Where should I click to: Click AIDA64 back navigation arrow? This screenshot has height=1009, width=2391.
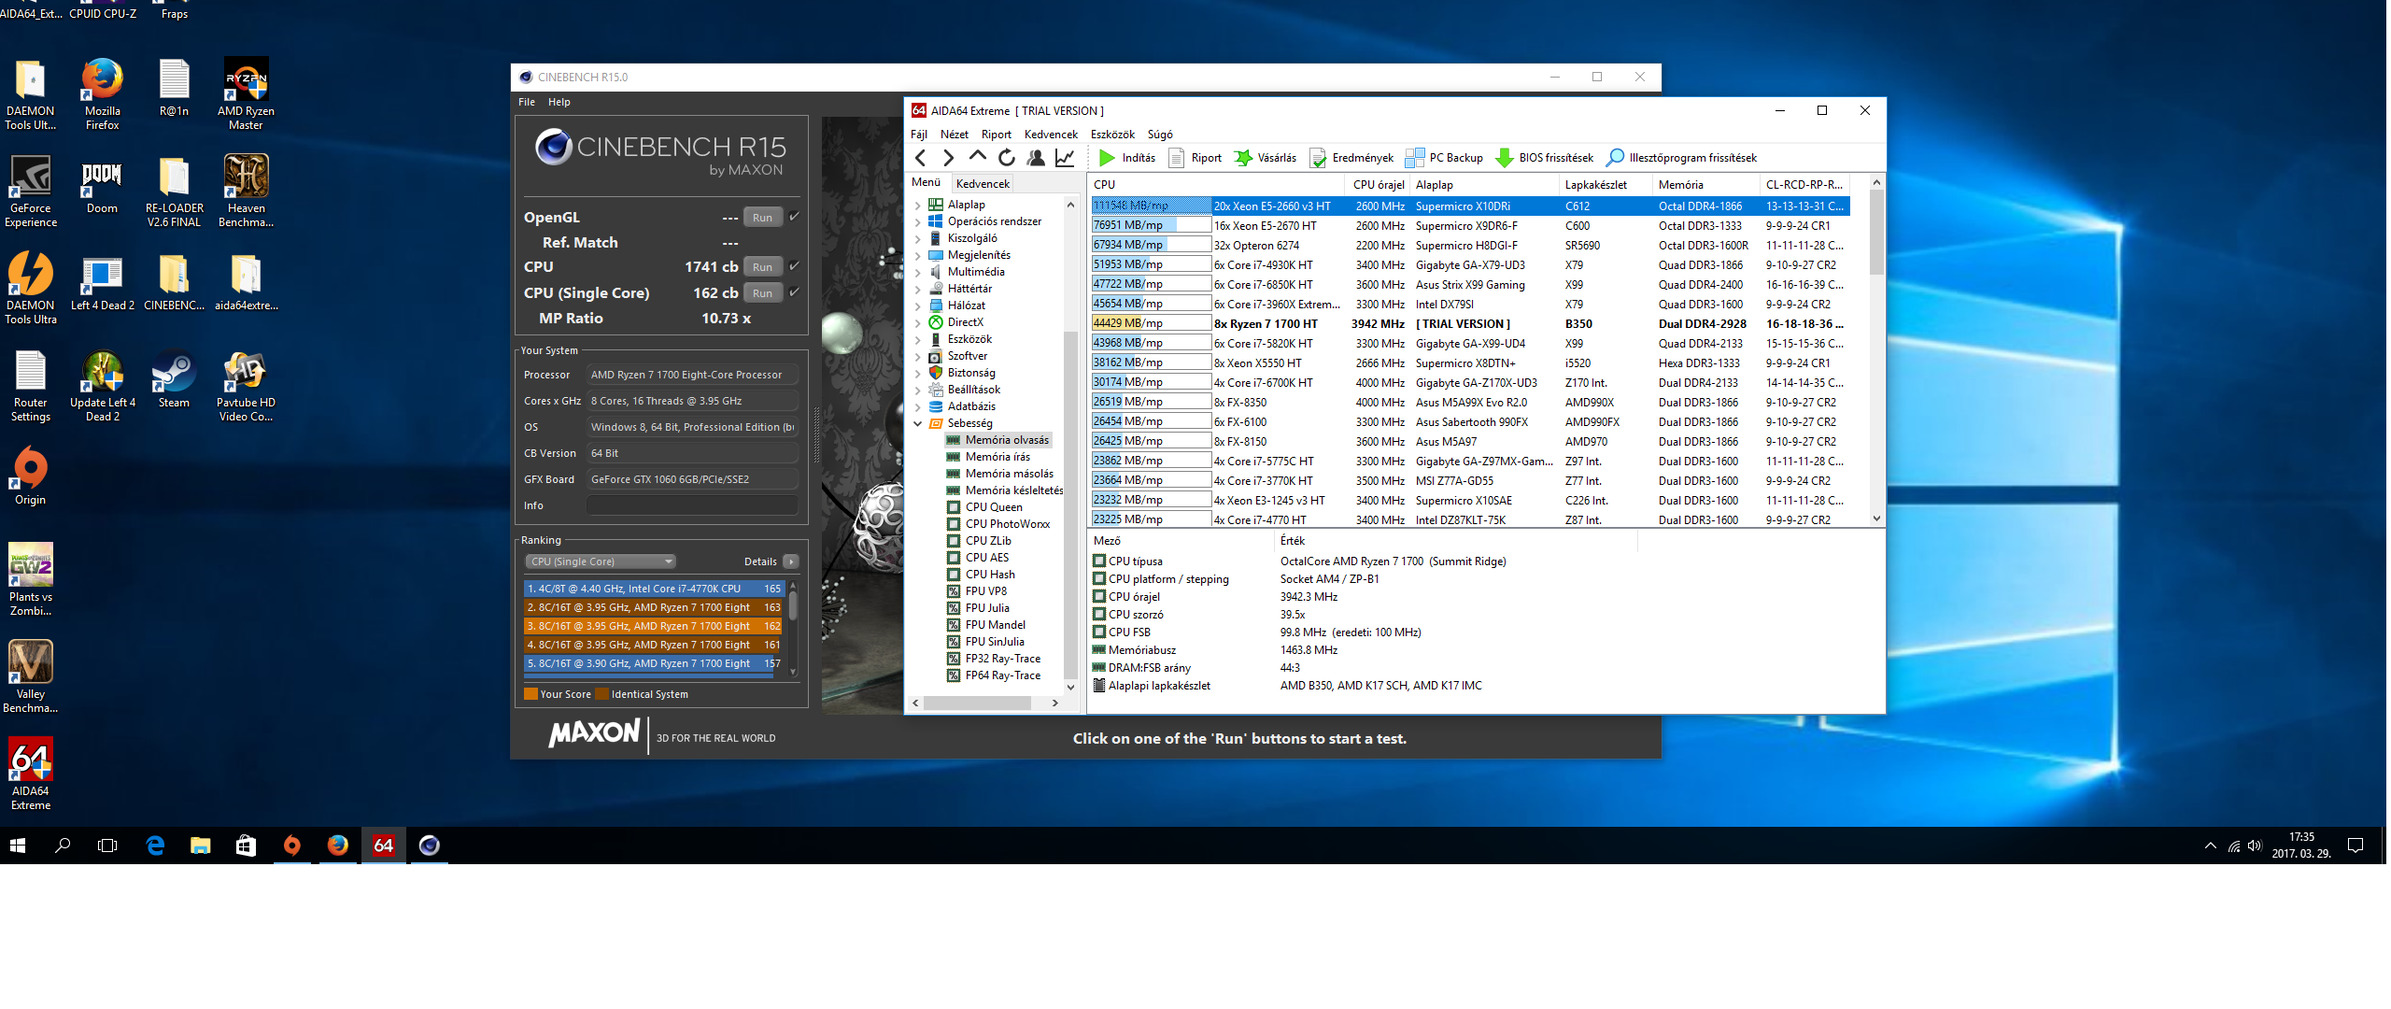pyautogui.click(x=921, y=158)
